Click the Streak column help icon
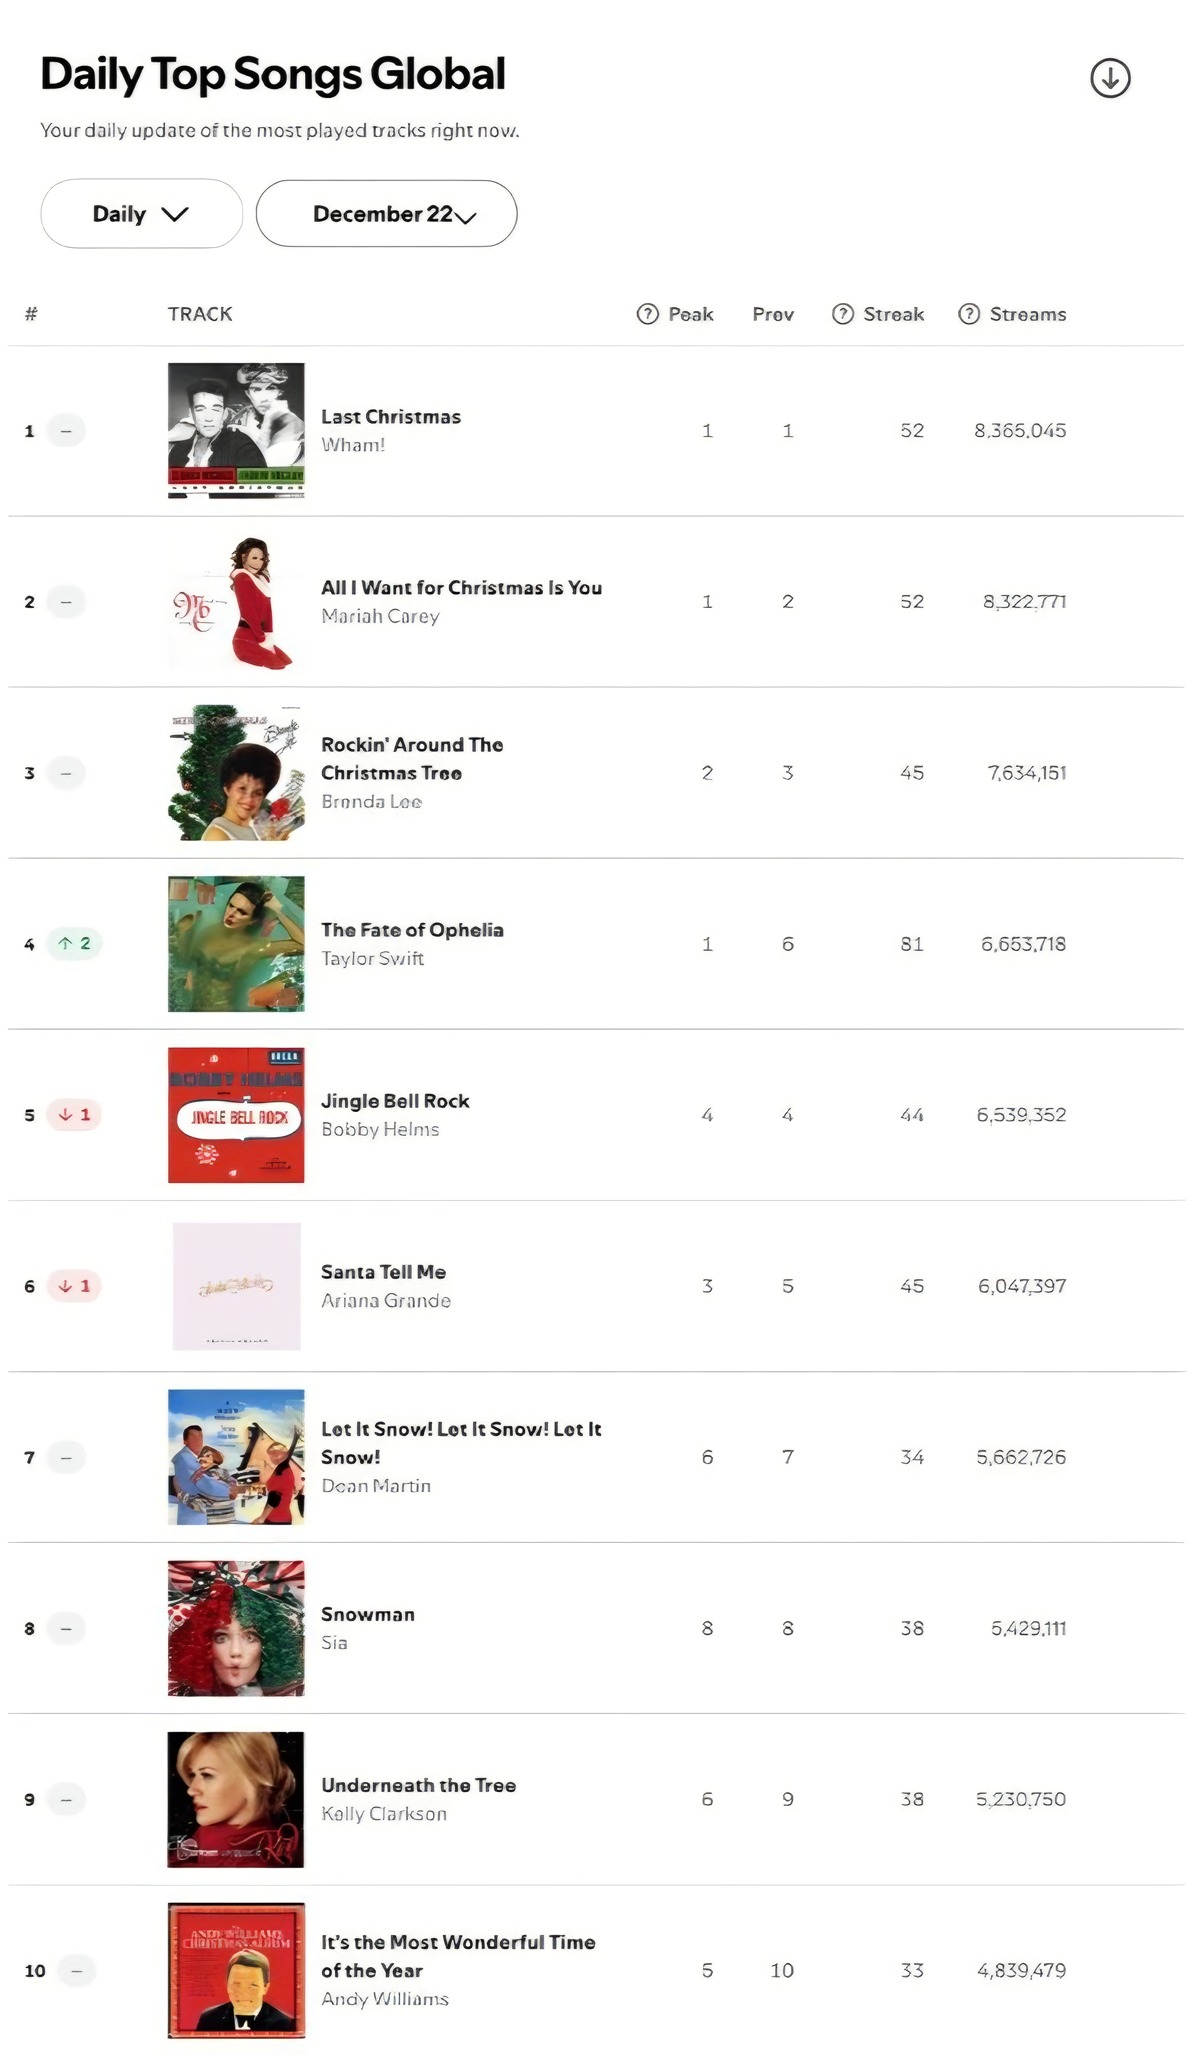 (843, 314)
